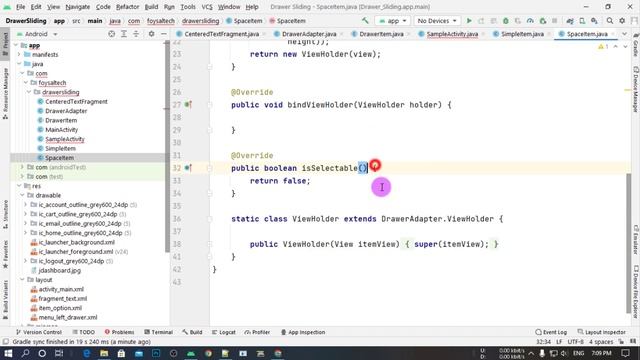Image resolution: width=640 pixels, height=360 pixels.
Task: Show hidden editor tabs dropdown
Action: (624, 34)
